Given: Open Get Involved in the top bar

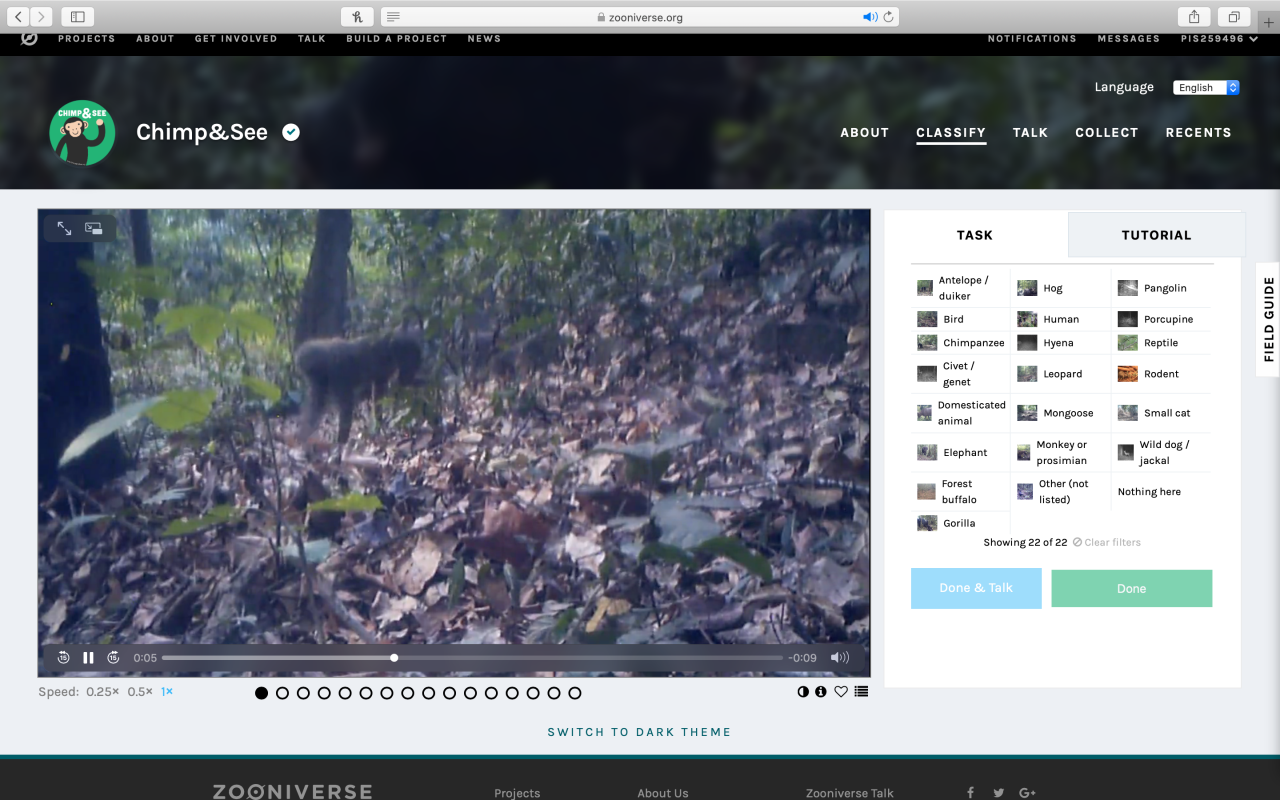Looking at the screenshot, I should coord(236,39).
